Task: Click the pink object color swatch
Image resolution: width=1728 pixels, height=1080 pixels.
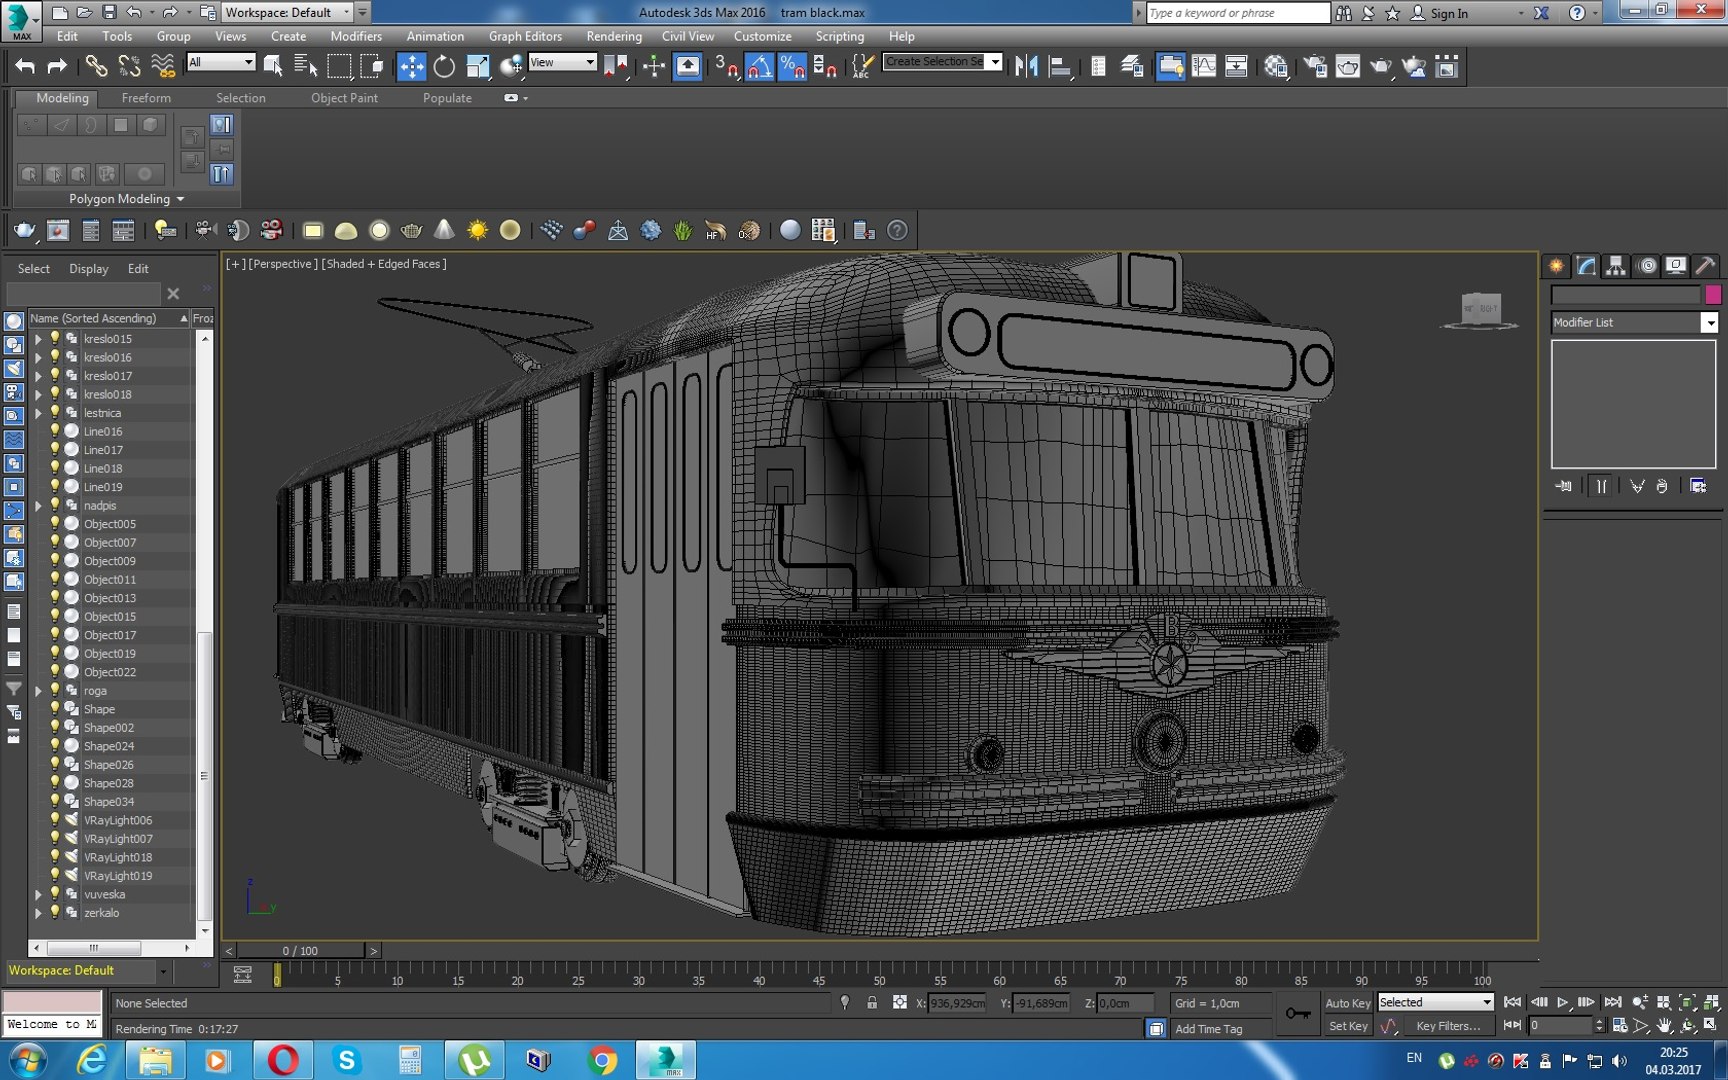Action: (x=1713, y=294)
